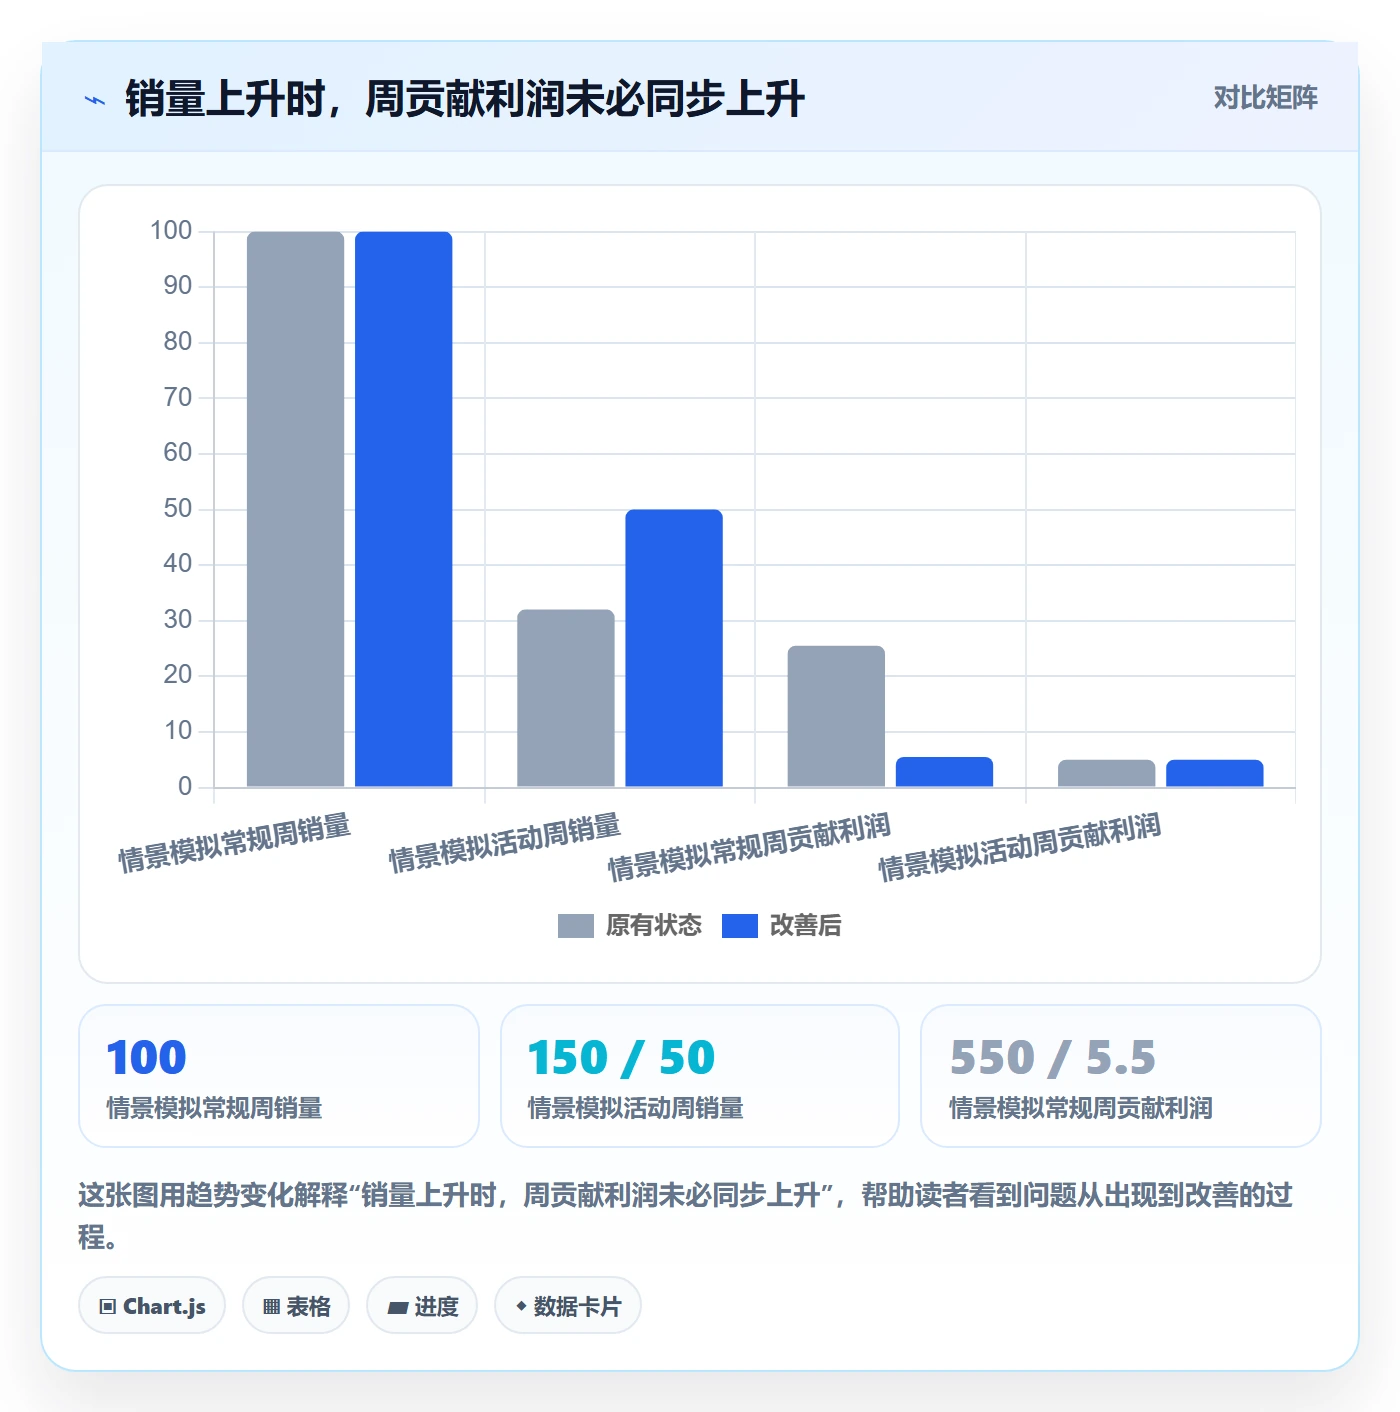Viewport: 1400px width, 1412px height.
Task: Click the y-axis value 100
Action: [x=171, y=231]
